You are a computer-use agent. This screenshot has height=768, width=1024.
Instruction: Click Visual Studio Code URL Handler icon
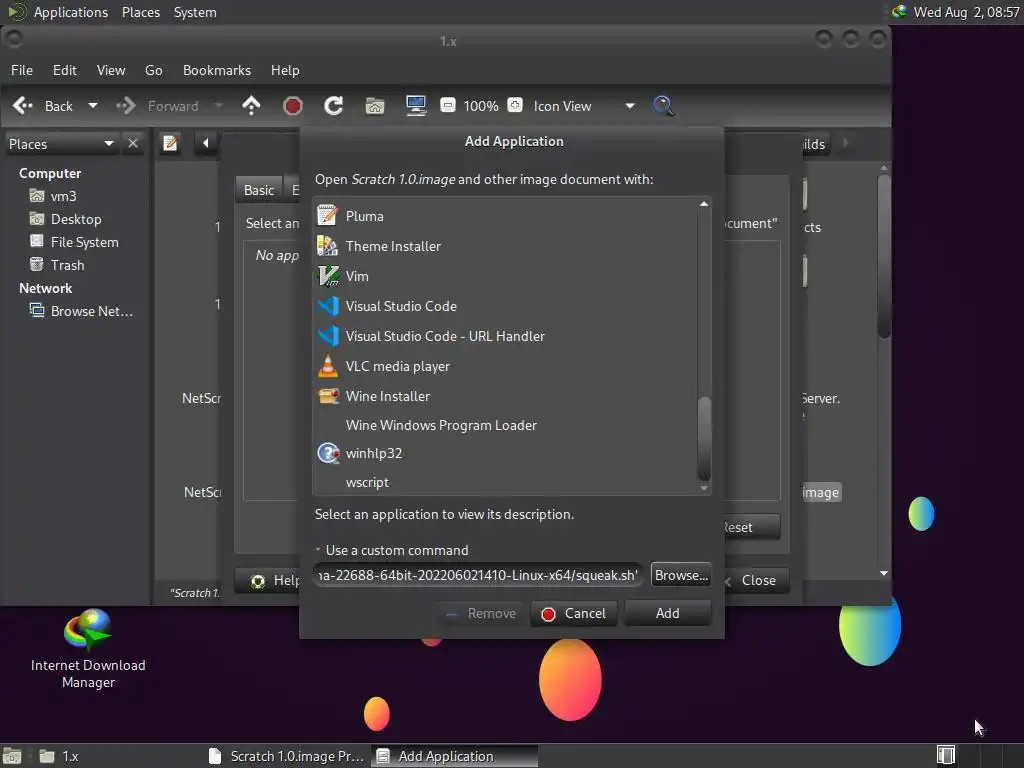(327, 336)
